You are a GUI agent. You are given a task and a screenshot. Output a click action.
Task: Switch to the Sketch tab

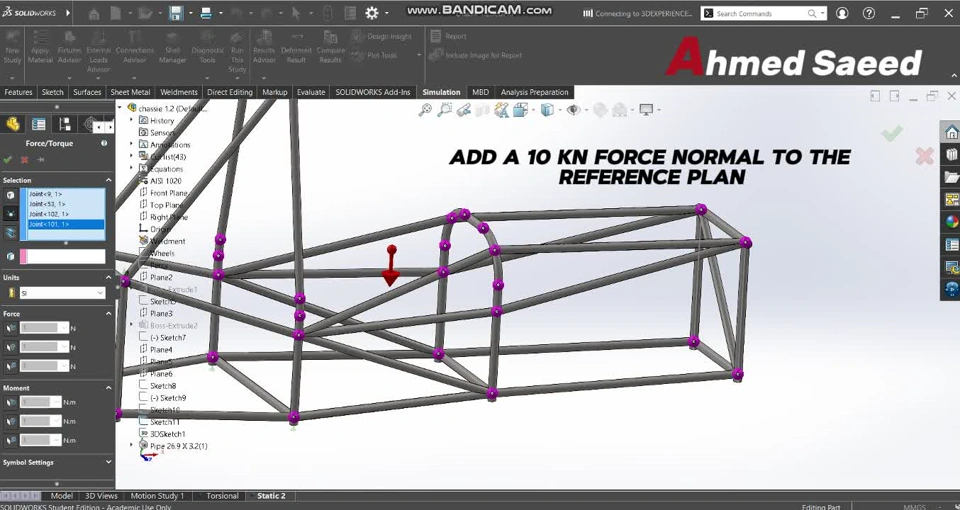[53, 92]
